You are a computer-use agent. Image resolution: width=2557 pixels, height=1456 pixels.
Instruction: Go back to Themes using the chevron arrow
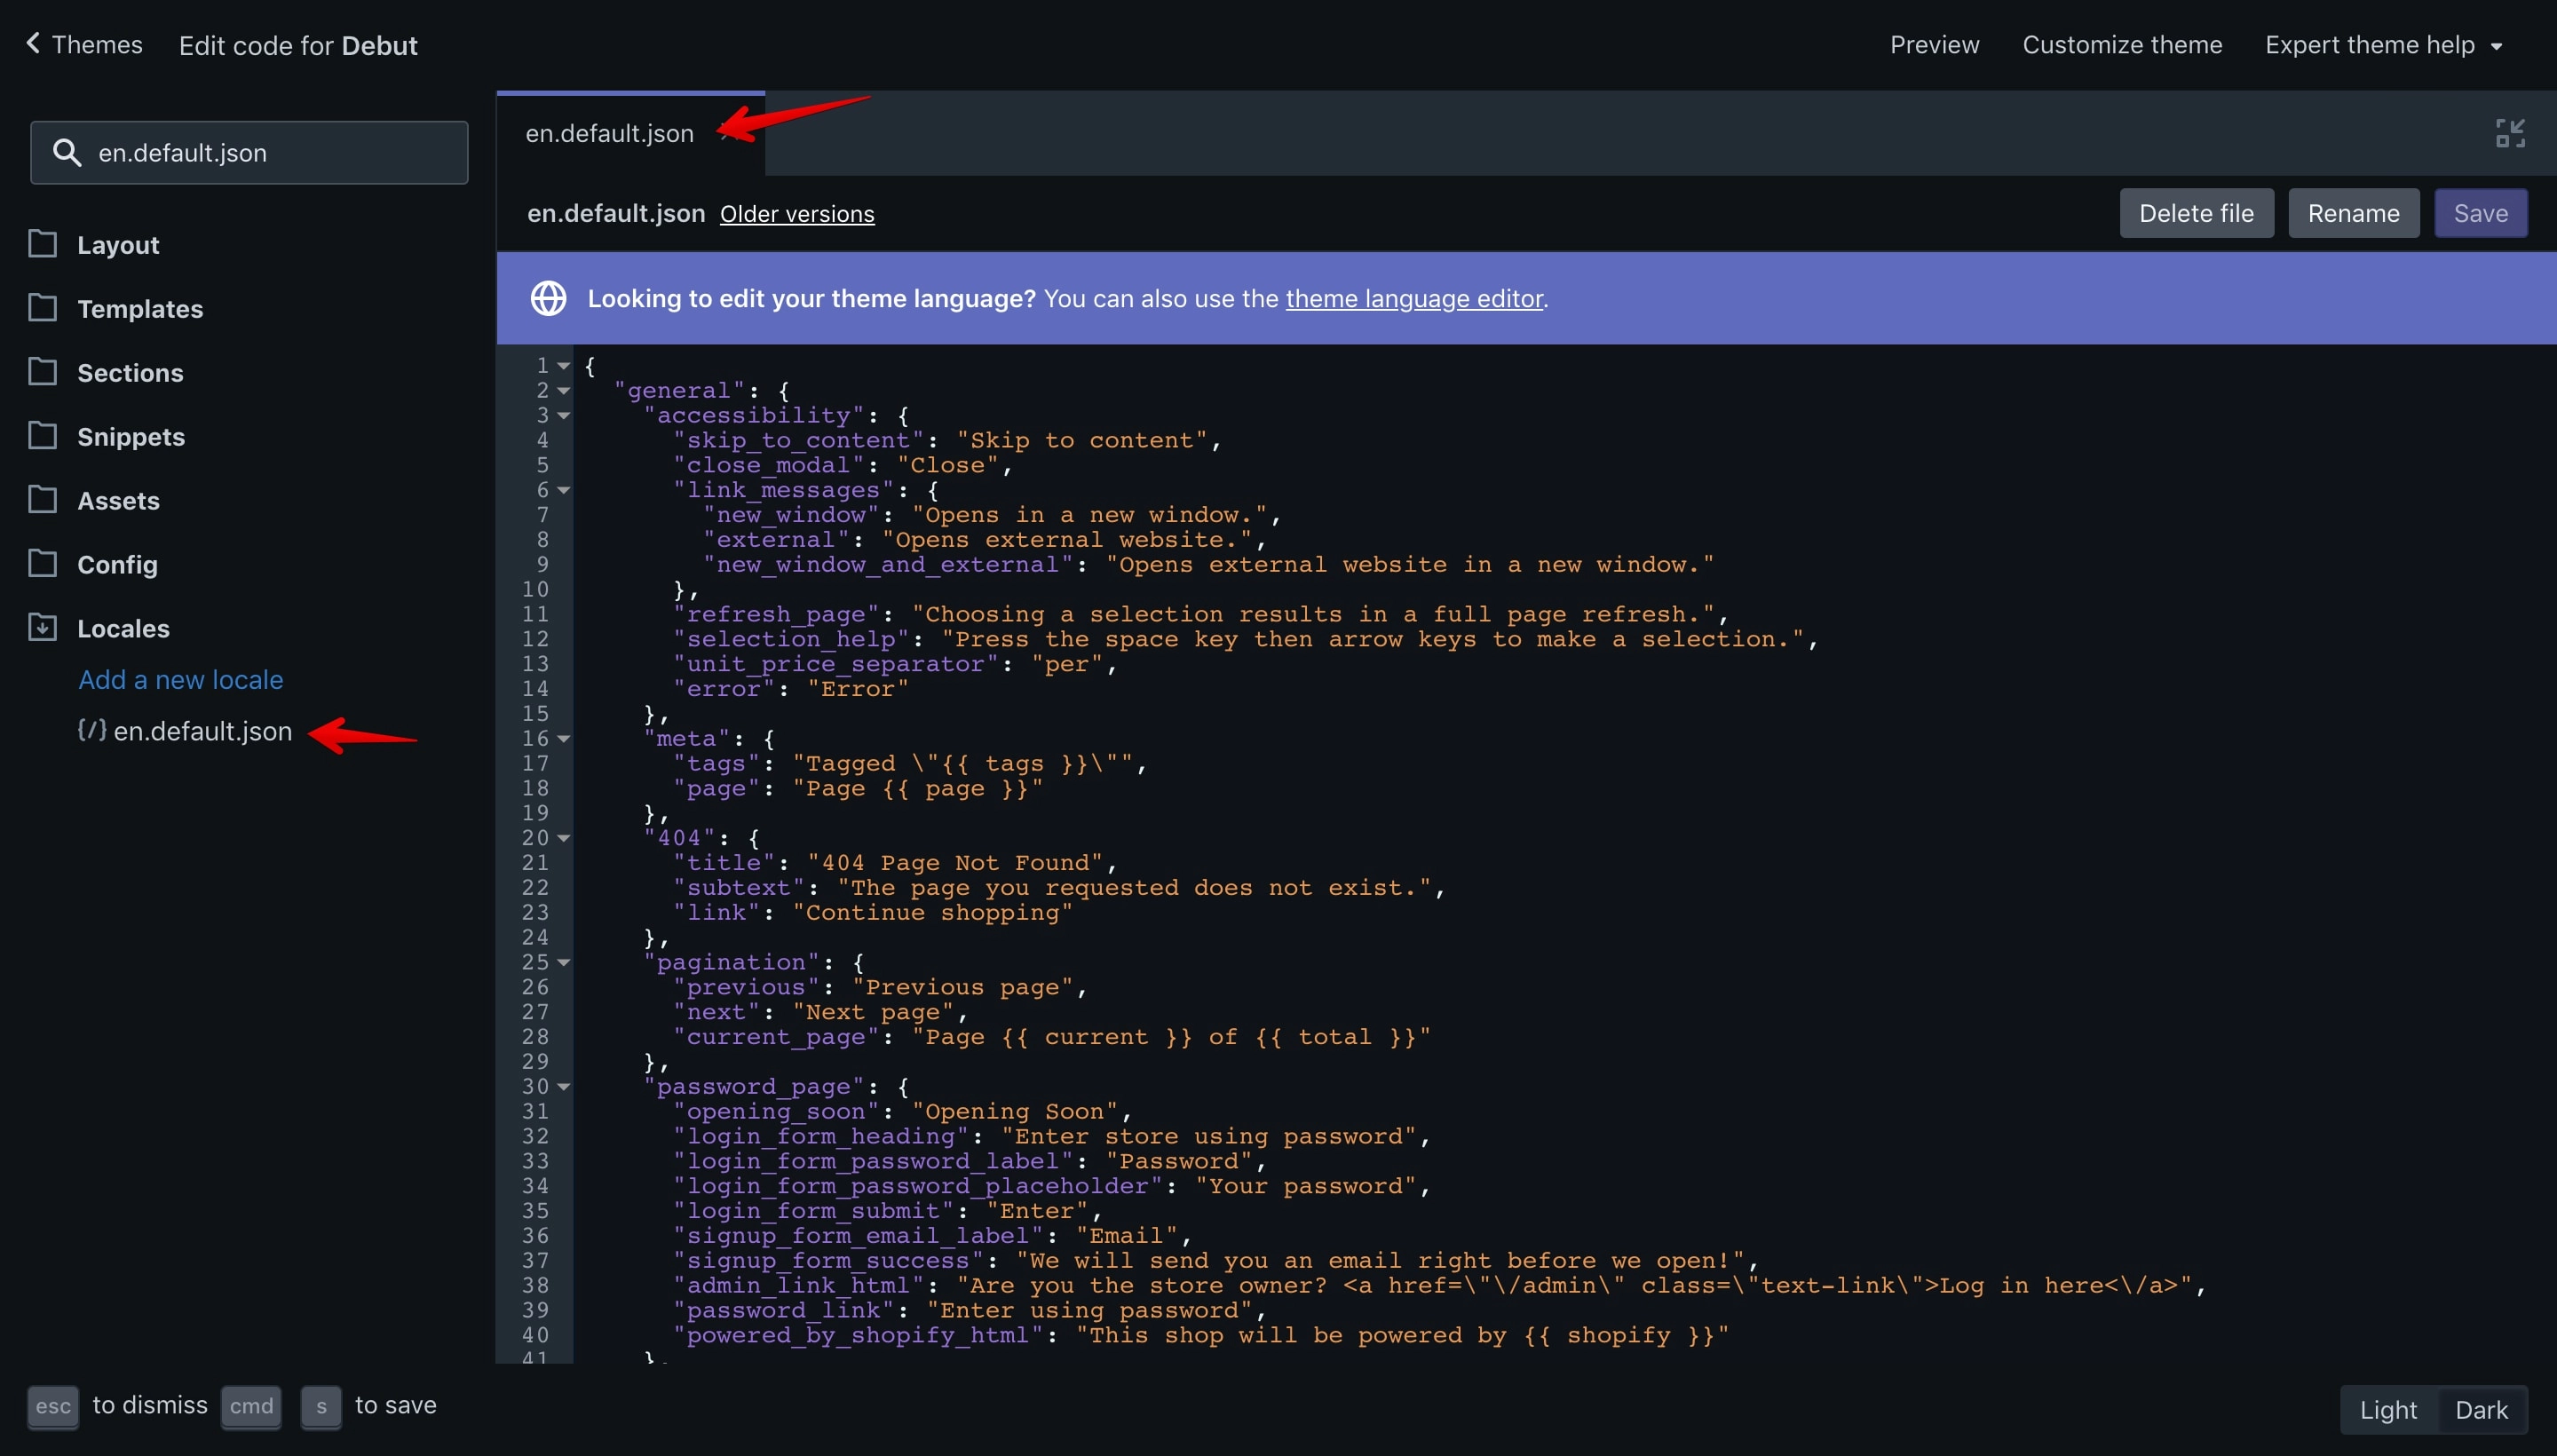(x=33, y=43)
